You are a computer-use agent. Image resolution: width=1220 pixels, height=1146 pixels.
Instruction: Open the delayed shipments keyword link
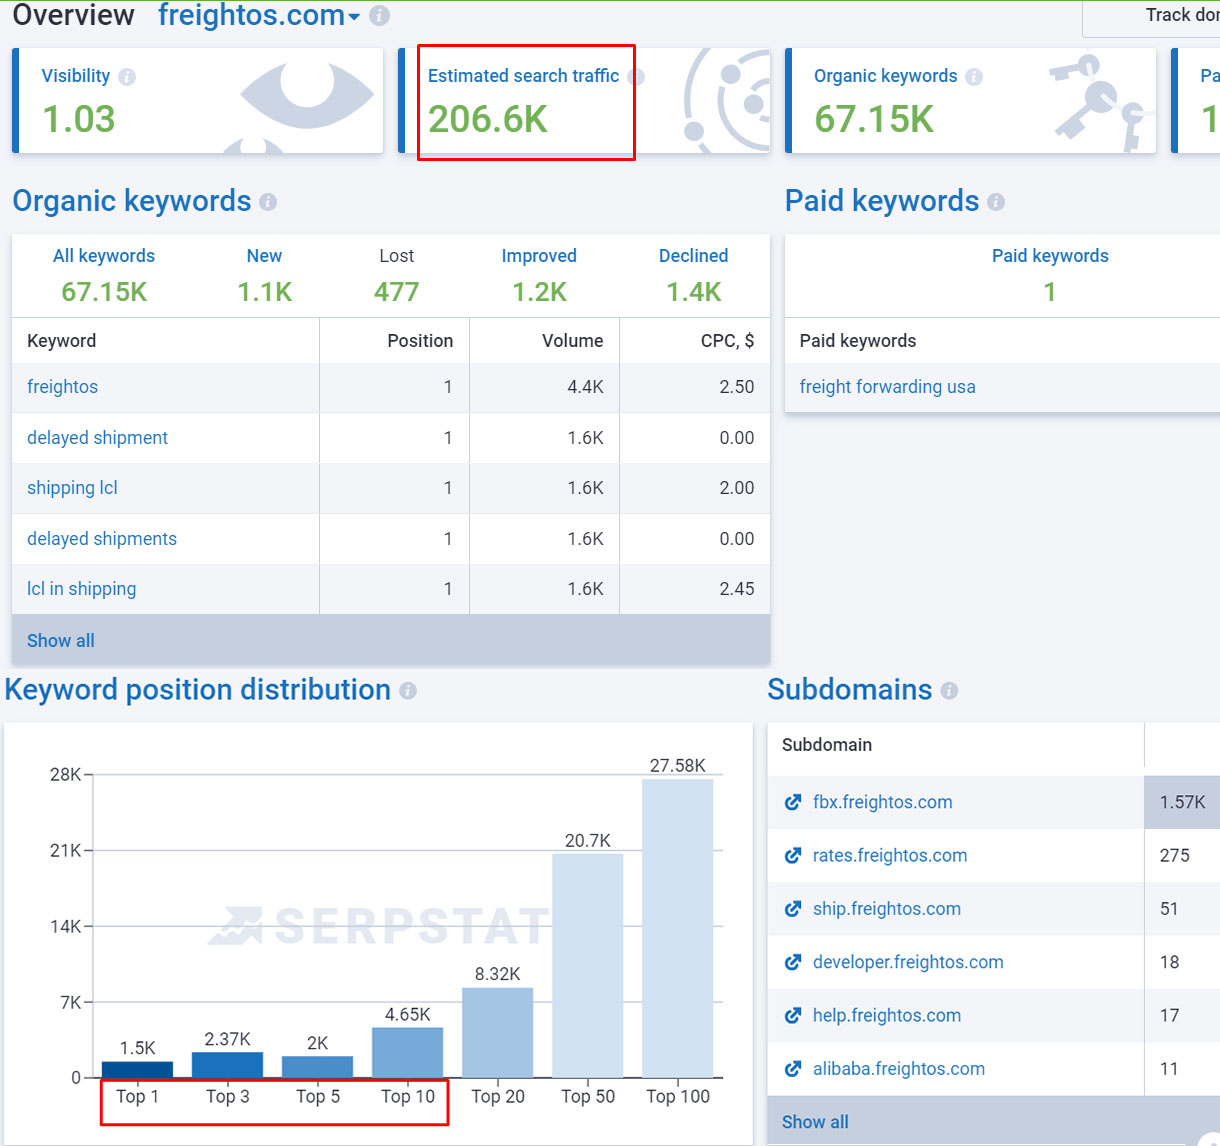point(102,539)
